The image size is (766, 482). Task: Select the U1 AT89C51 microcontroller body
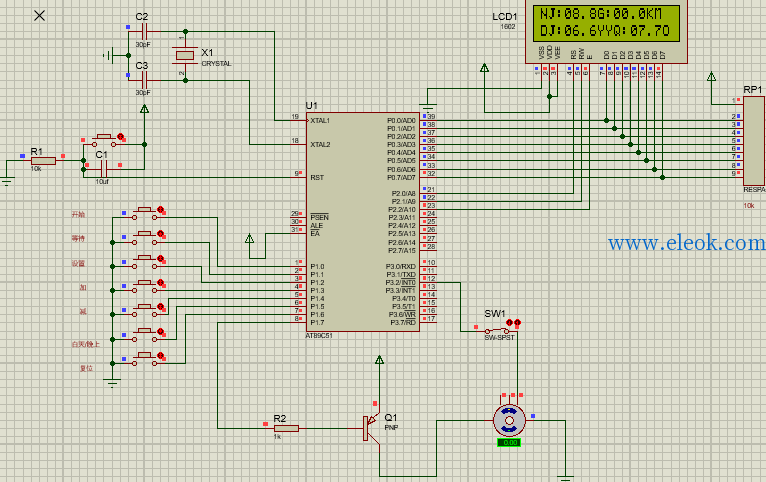point(363,222)
